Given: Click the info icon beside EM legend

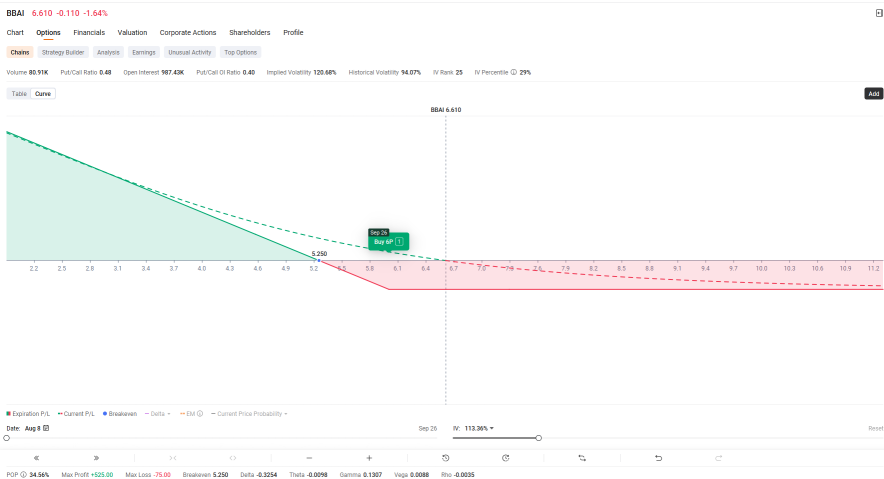Looking at the screenshot, I should pyautogui.click(x=200, y=414).
